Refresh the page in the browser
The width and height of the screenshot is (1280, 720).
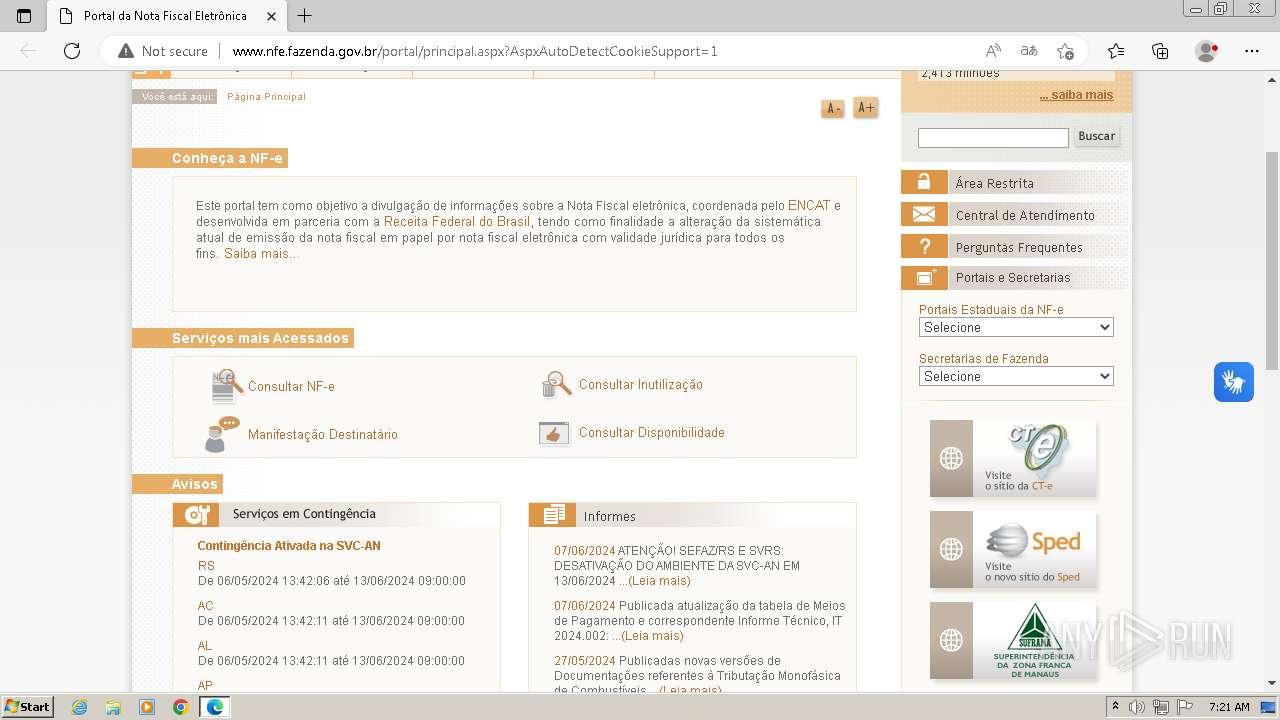pos(71,51)
